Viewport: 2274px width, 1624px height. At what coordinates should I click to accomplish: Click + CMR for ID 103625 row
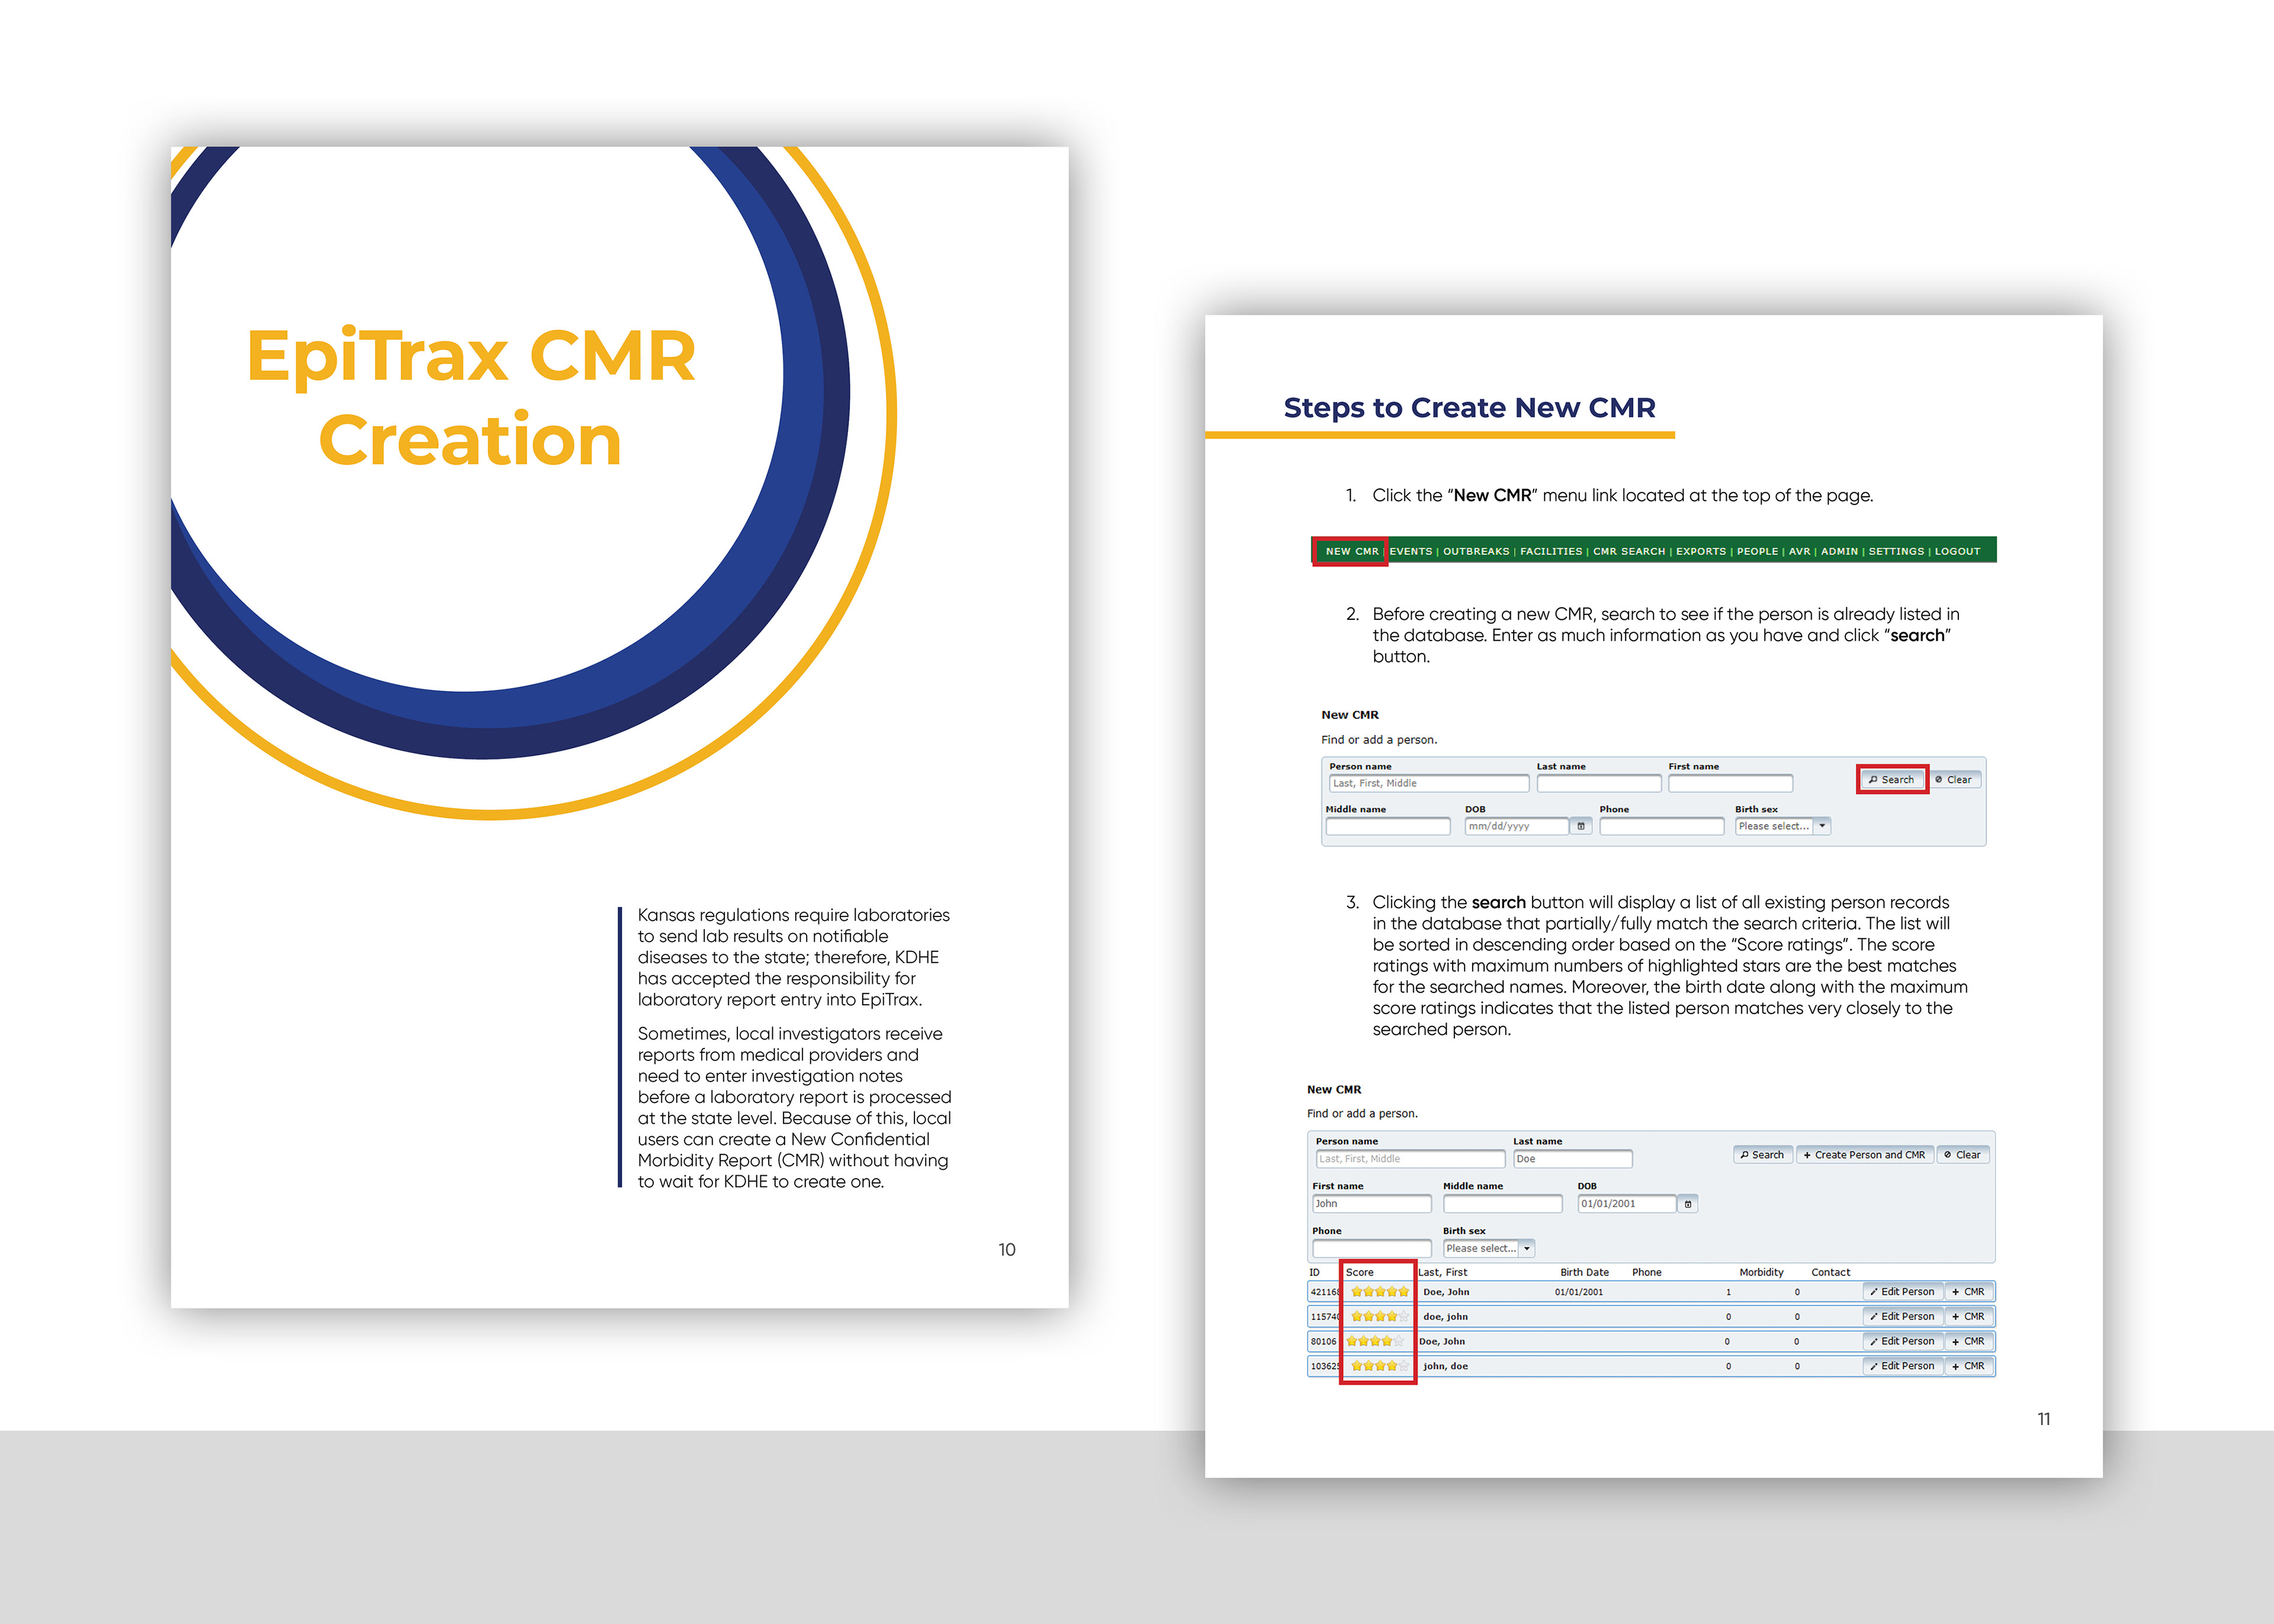[x=1968, y=1366]
